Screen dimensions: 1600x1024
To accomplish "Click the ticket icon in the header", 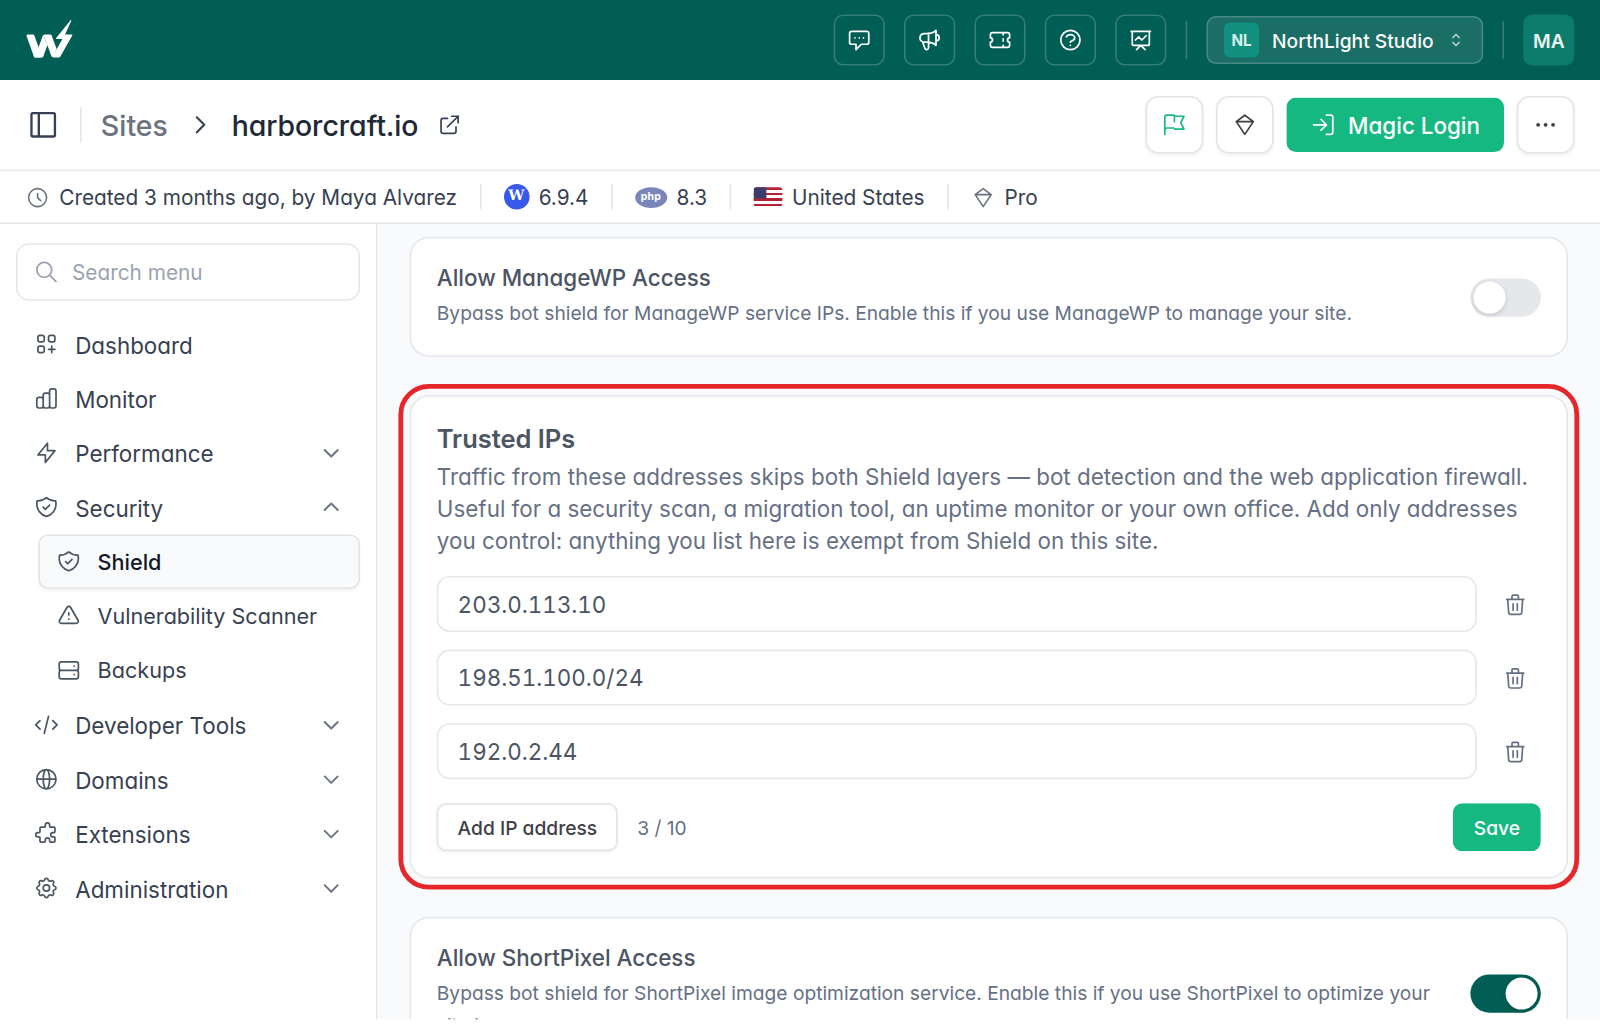I will (1000, 40).
